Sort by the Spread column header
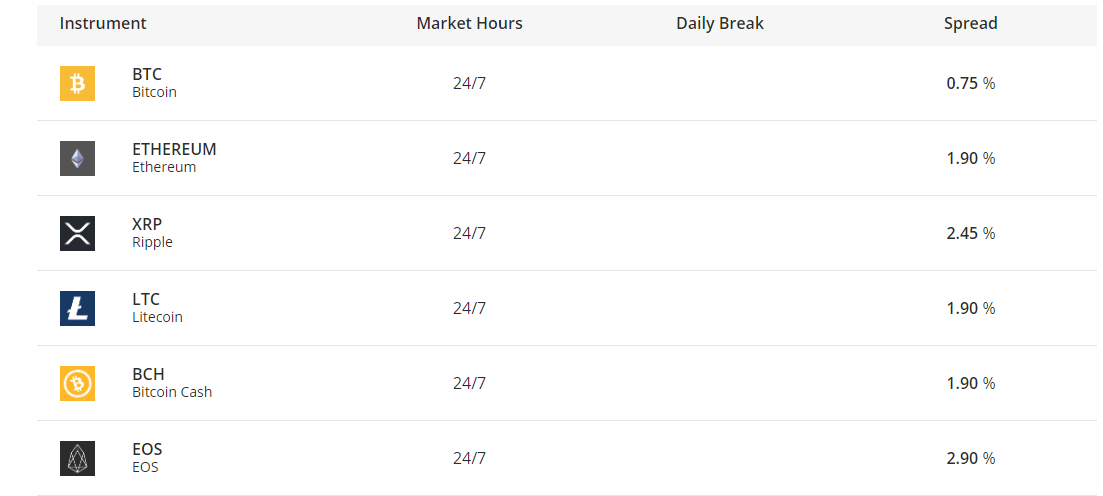Image resolution: width=1103 pixels, height=496 pixels. [x=971, y=23]
